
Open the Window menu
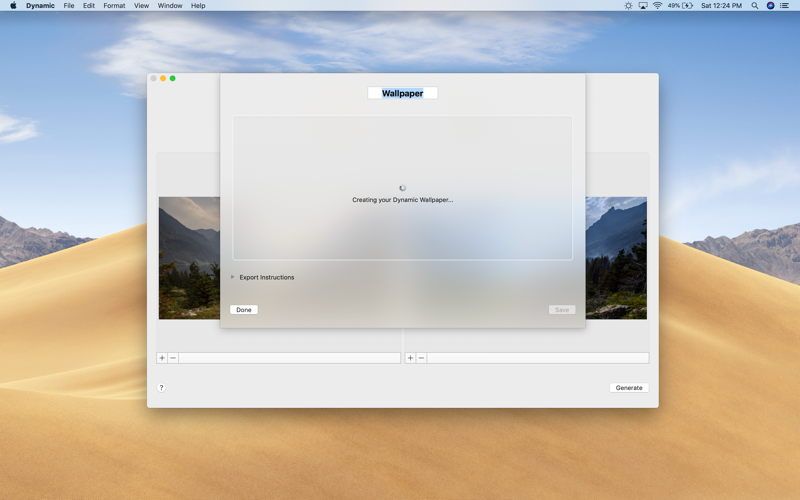[x=170, y=6]
